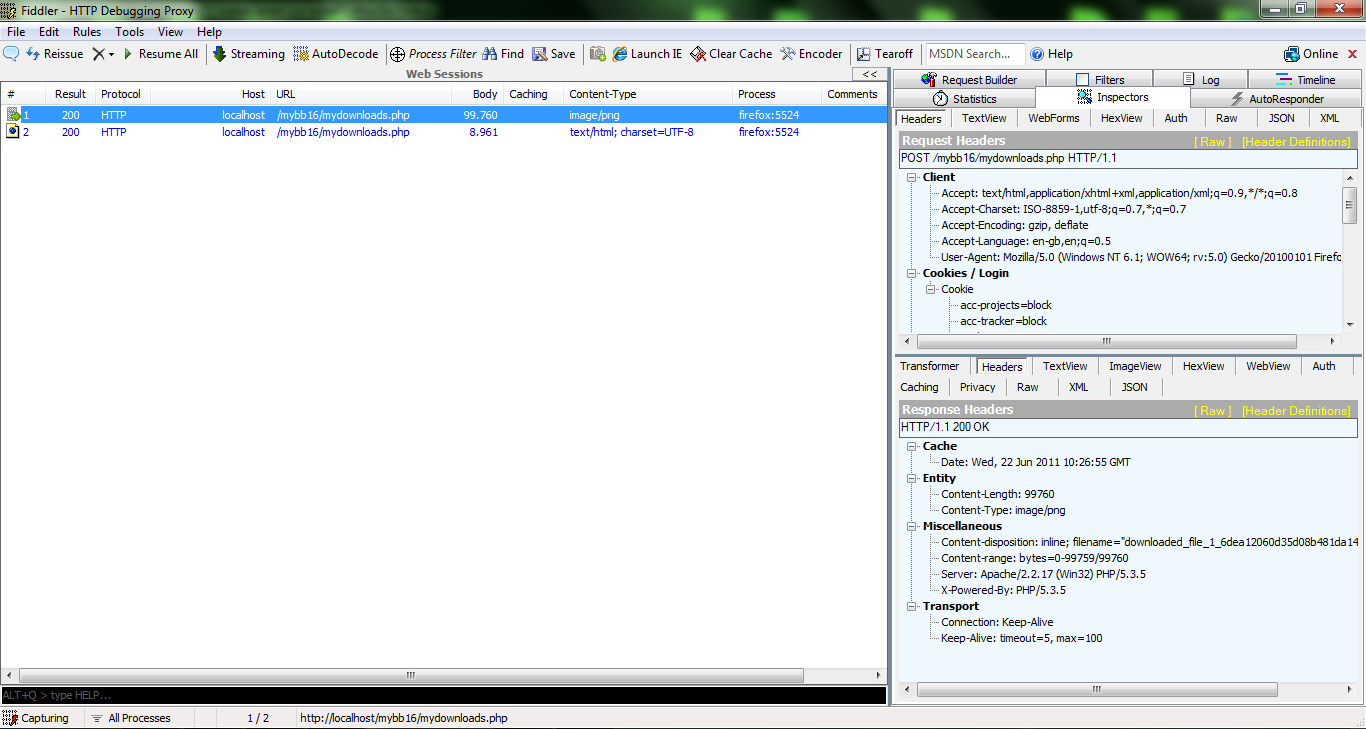This screenshot has height=729, width=1366.
Task: Switch to the AutoResponder tab
Action: pyautogui.click(x=1277, y=99)
